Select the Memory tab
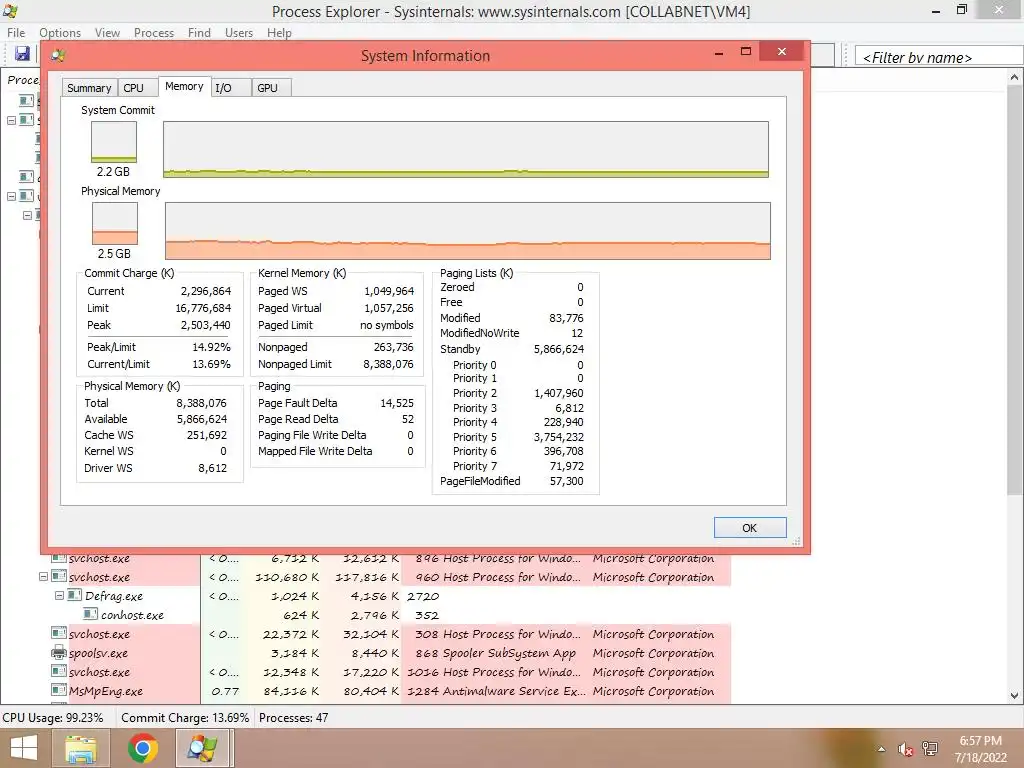Viewport: 1024px width, 768px height. (184, 86)
